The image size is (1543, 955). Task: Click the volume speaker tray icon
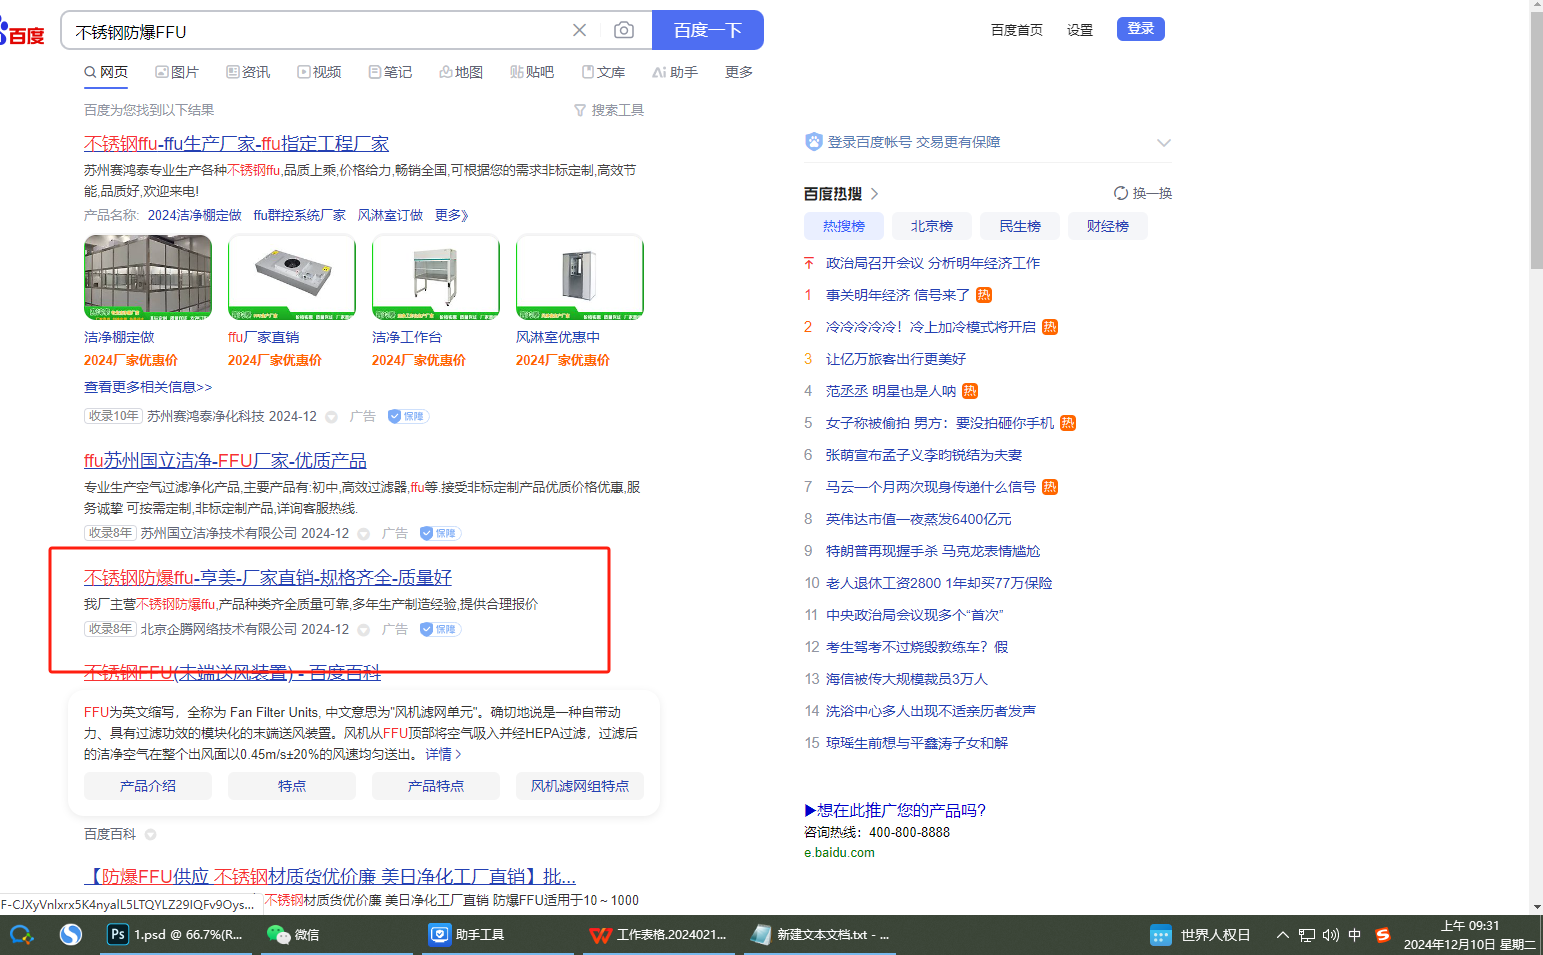point(1331,935)
